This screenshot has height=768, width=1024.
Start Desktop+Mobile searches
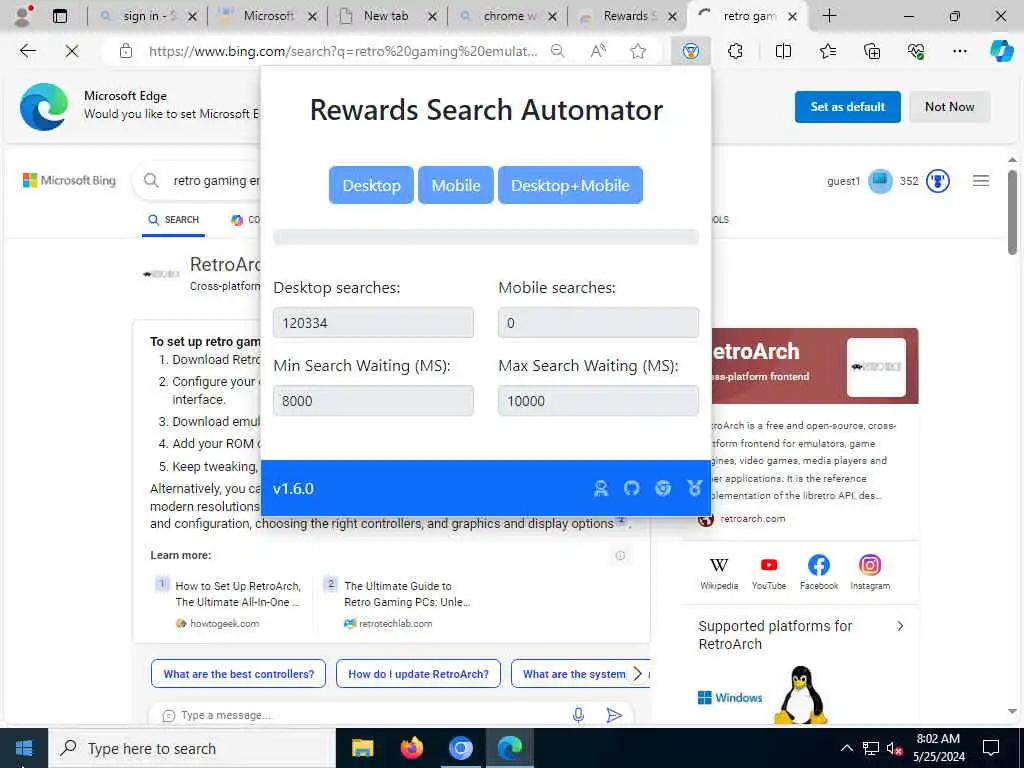[x=570, y=185]
